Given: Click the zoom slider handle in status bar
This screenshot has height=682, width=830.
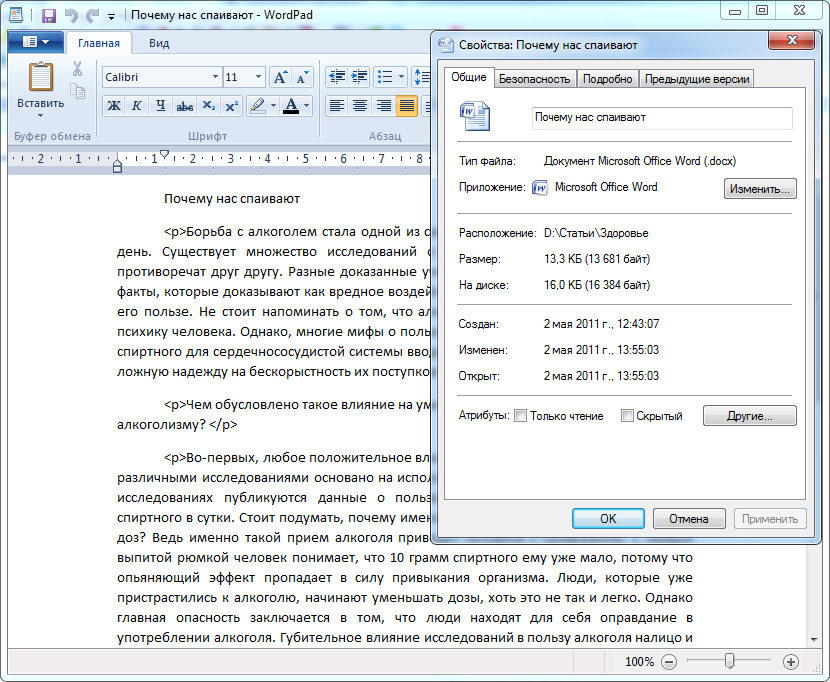Looking at the screenshot, I should [730, 661].
